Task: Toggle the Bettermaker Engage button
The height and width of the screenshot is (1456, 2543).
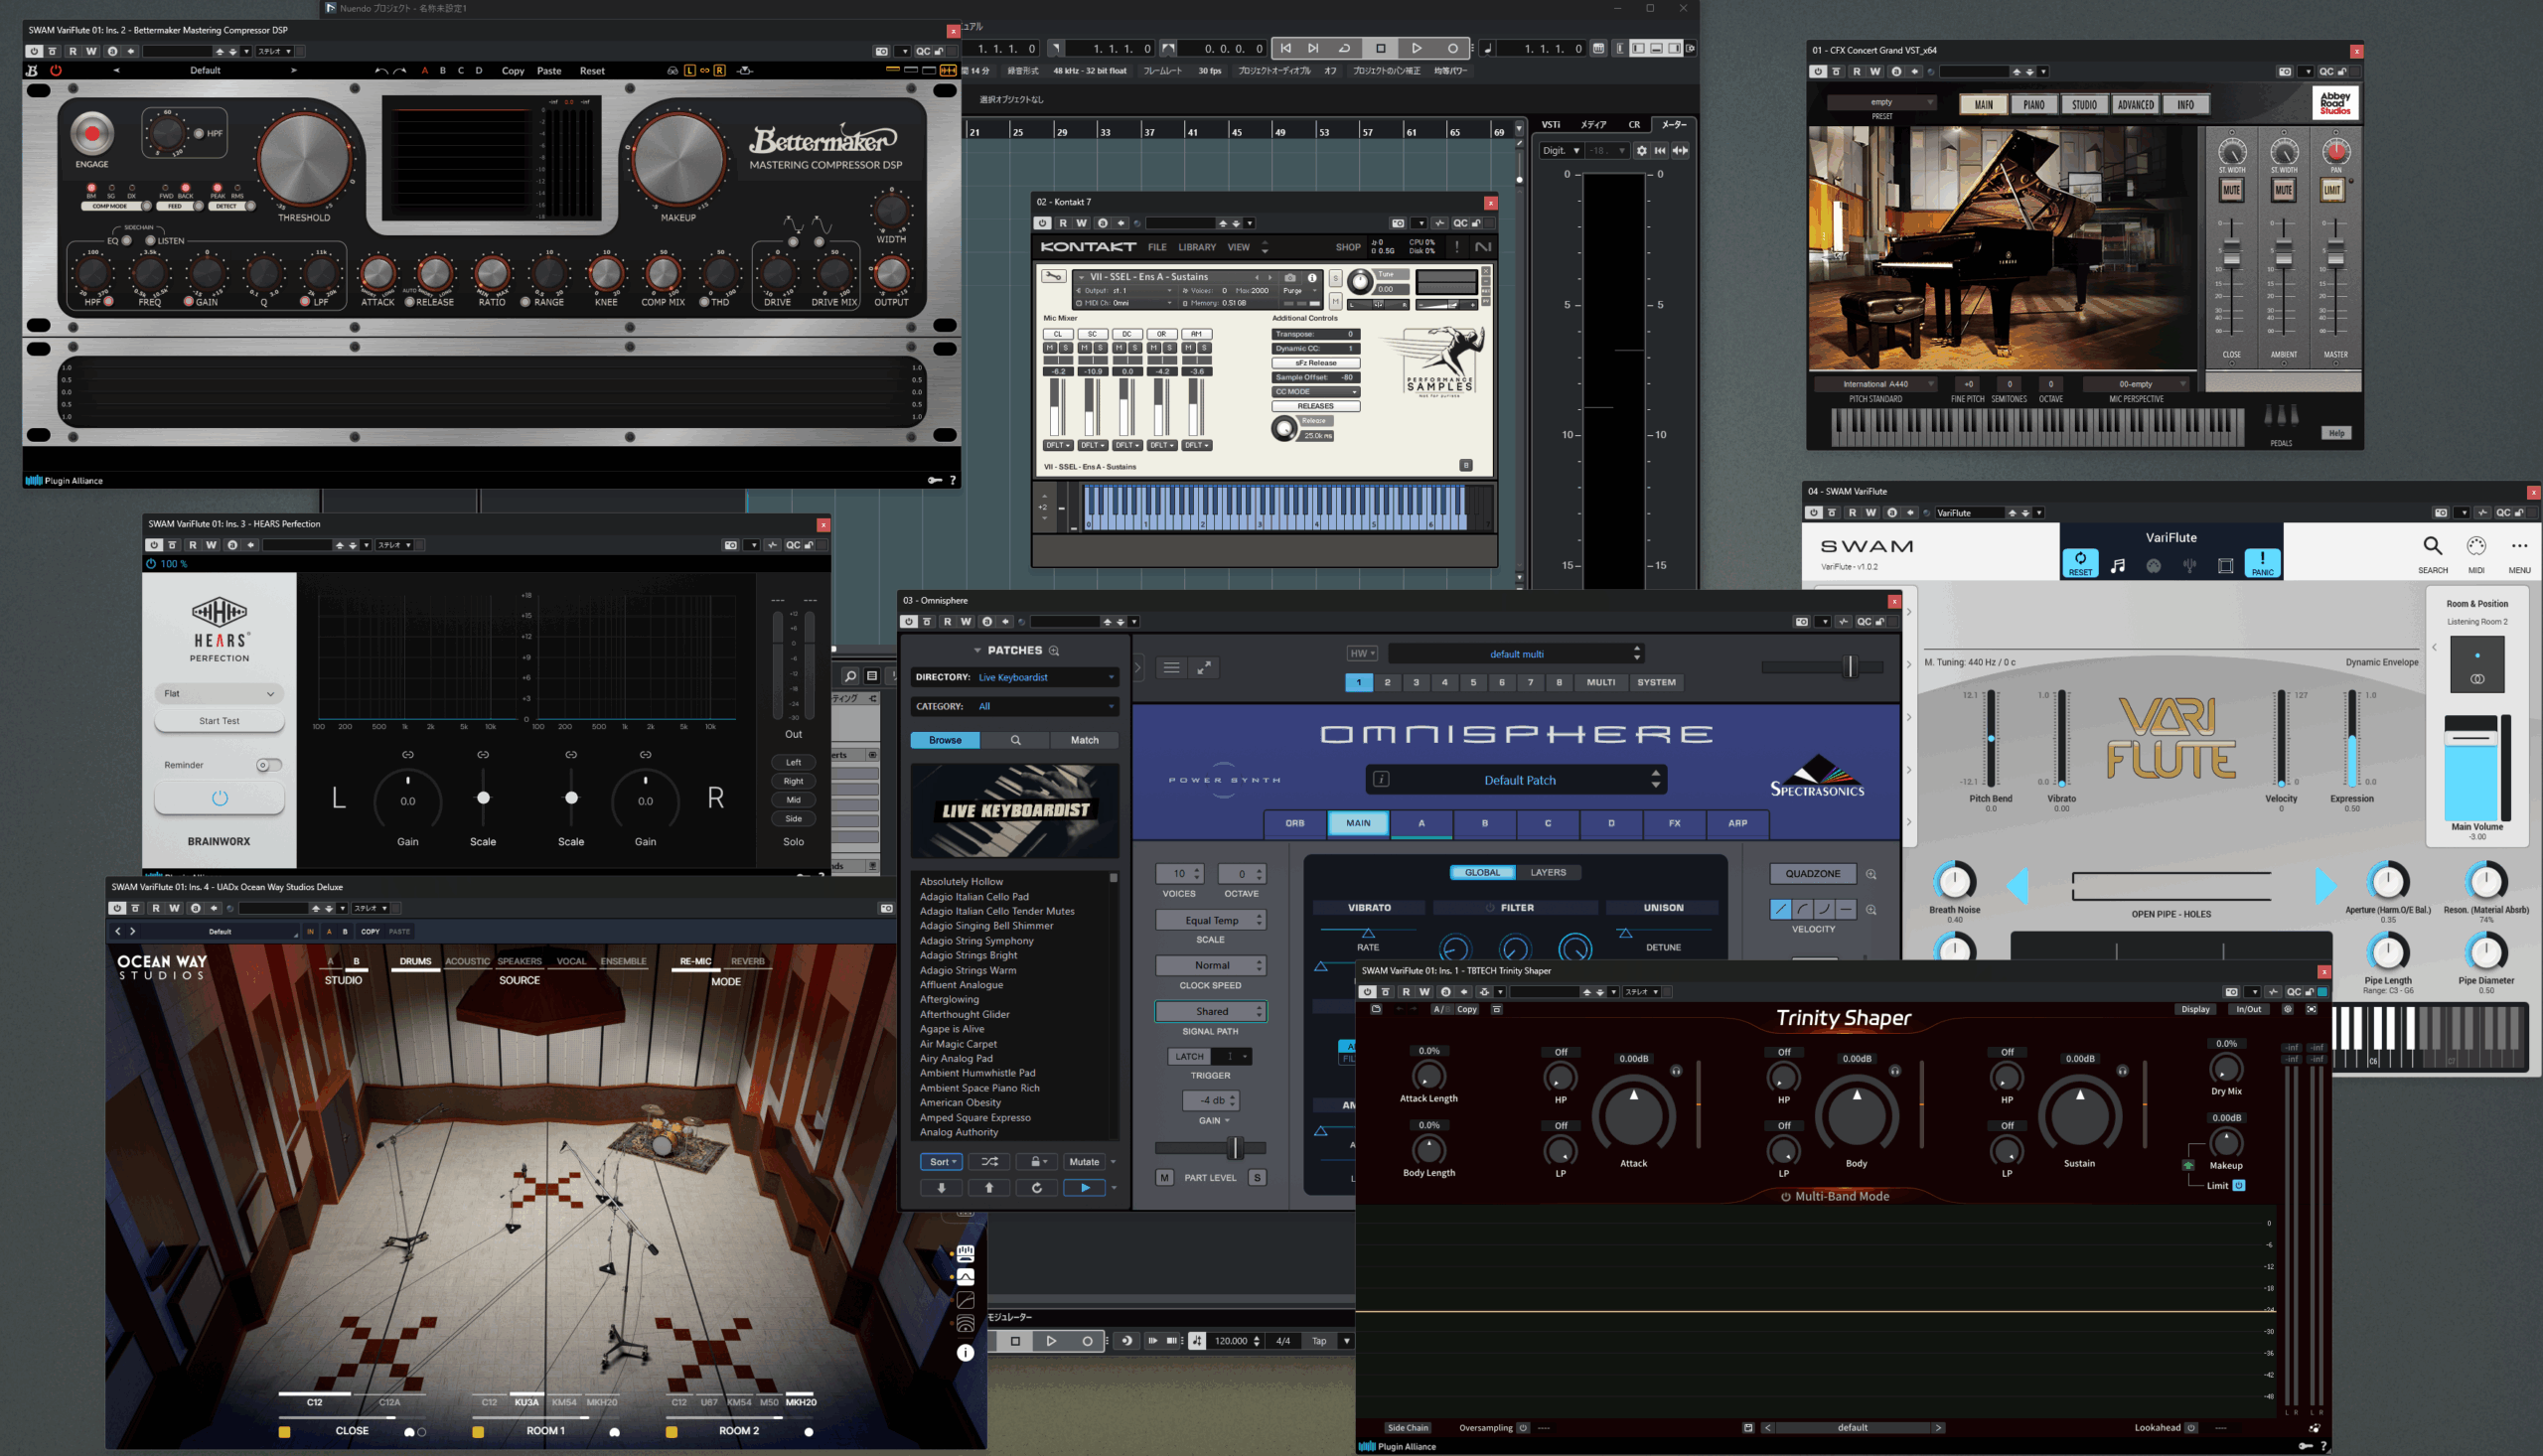Action: 92,134
